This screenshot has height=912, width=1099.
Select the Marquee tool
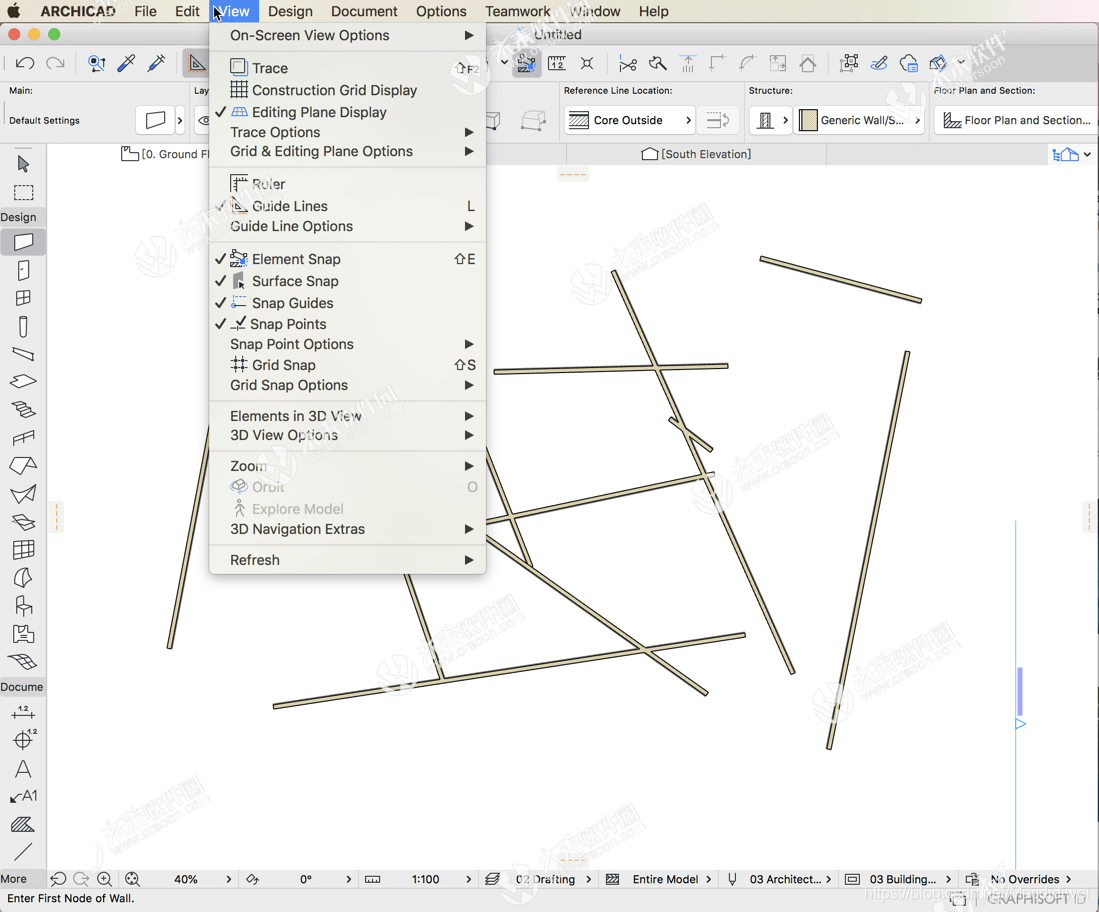coord(23,193)
